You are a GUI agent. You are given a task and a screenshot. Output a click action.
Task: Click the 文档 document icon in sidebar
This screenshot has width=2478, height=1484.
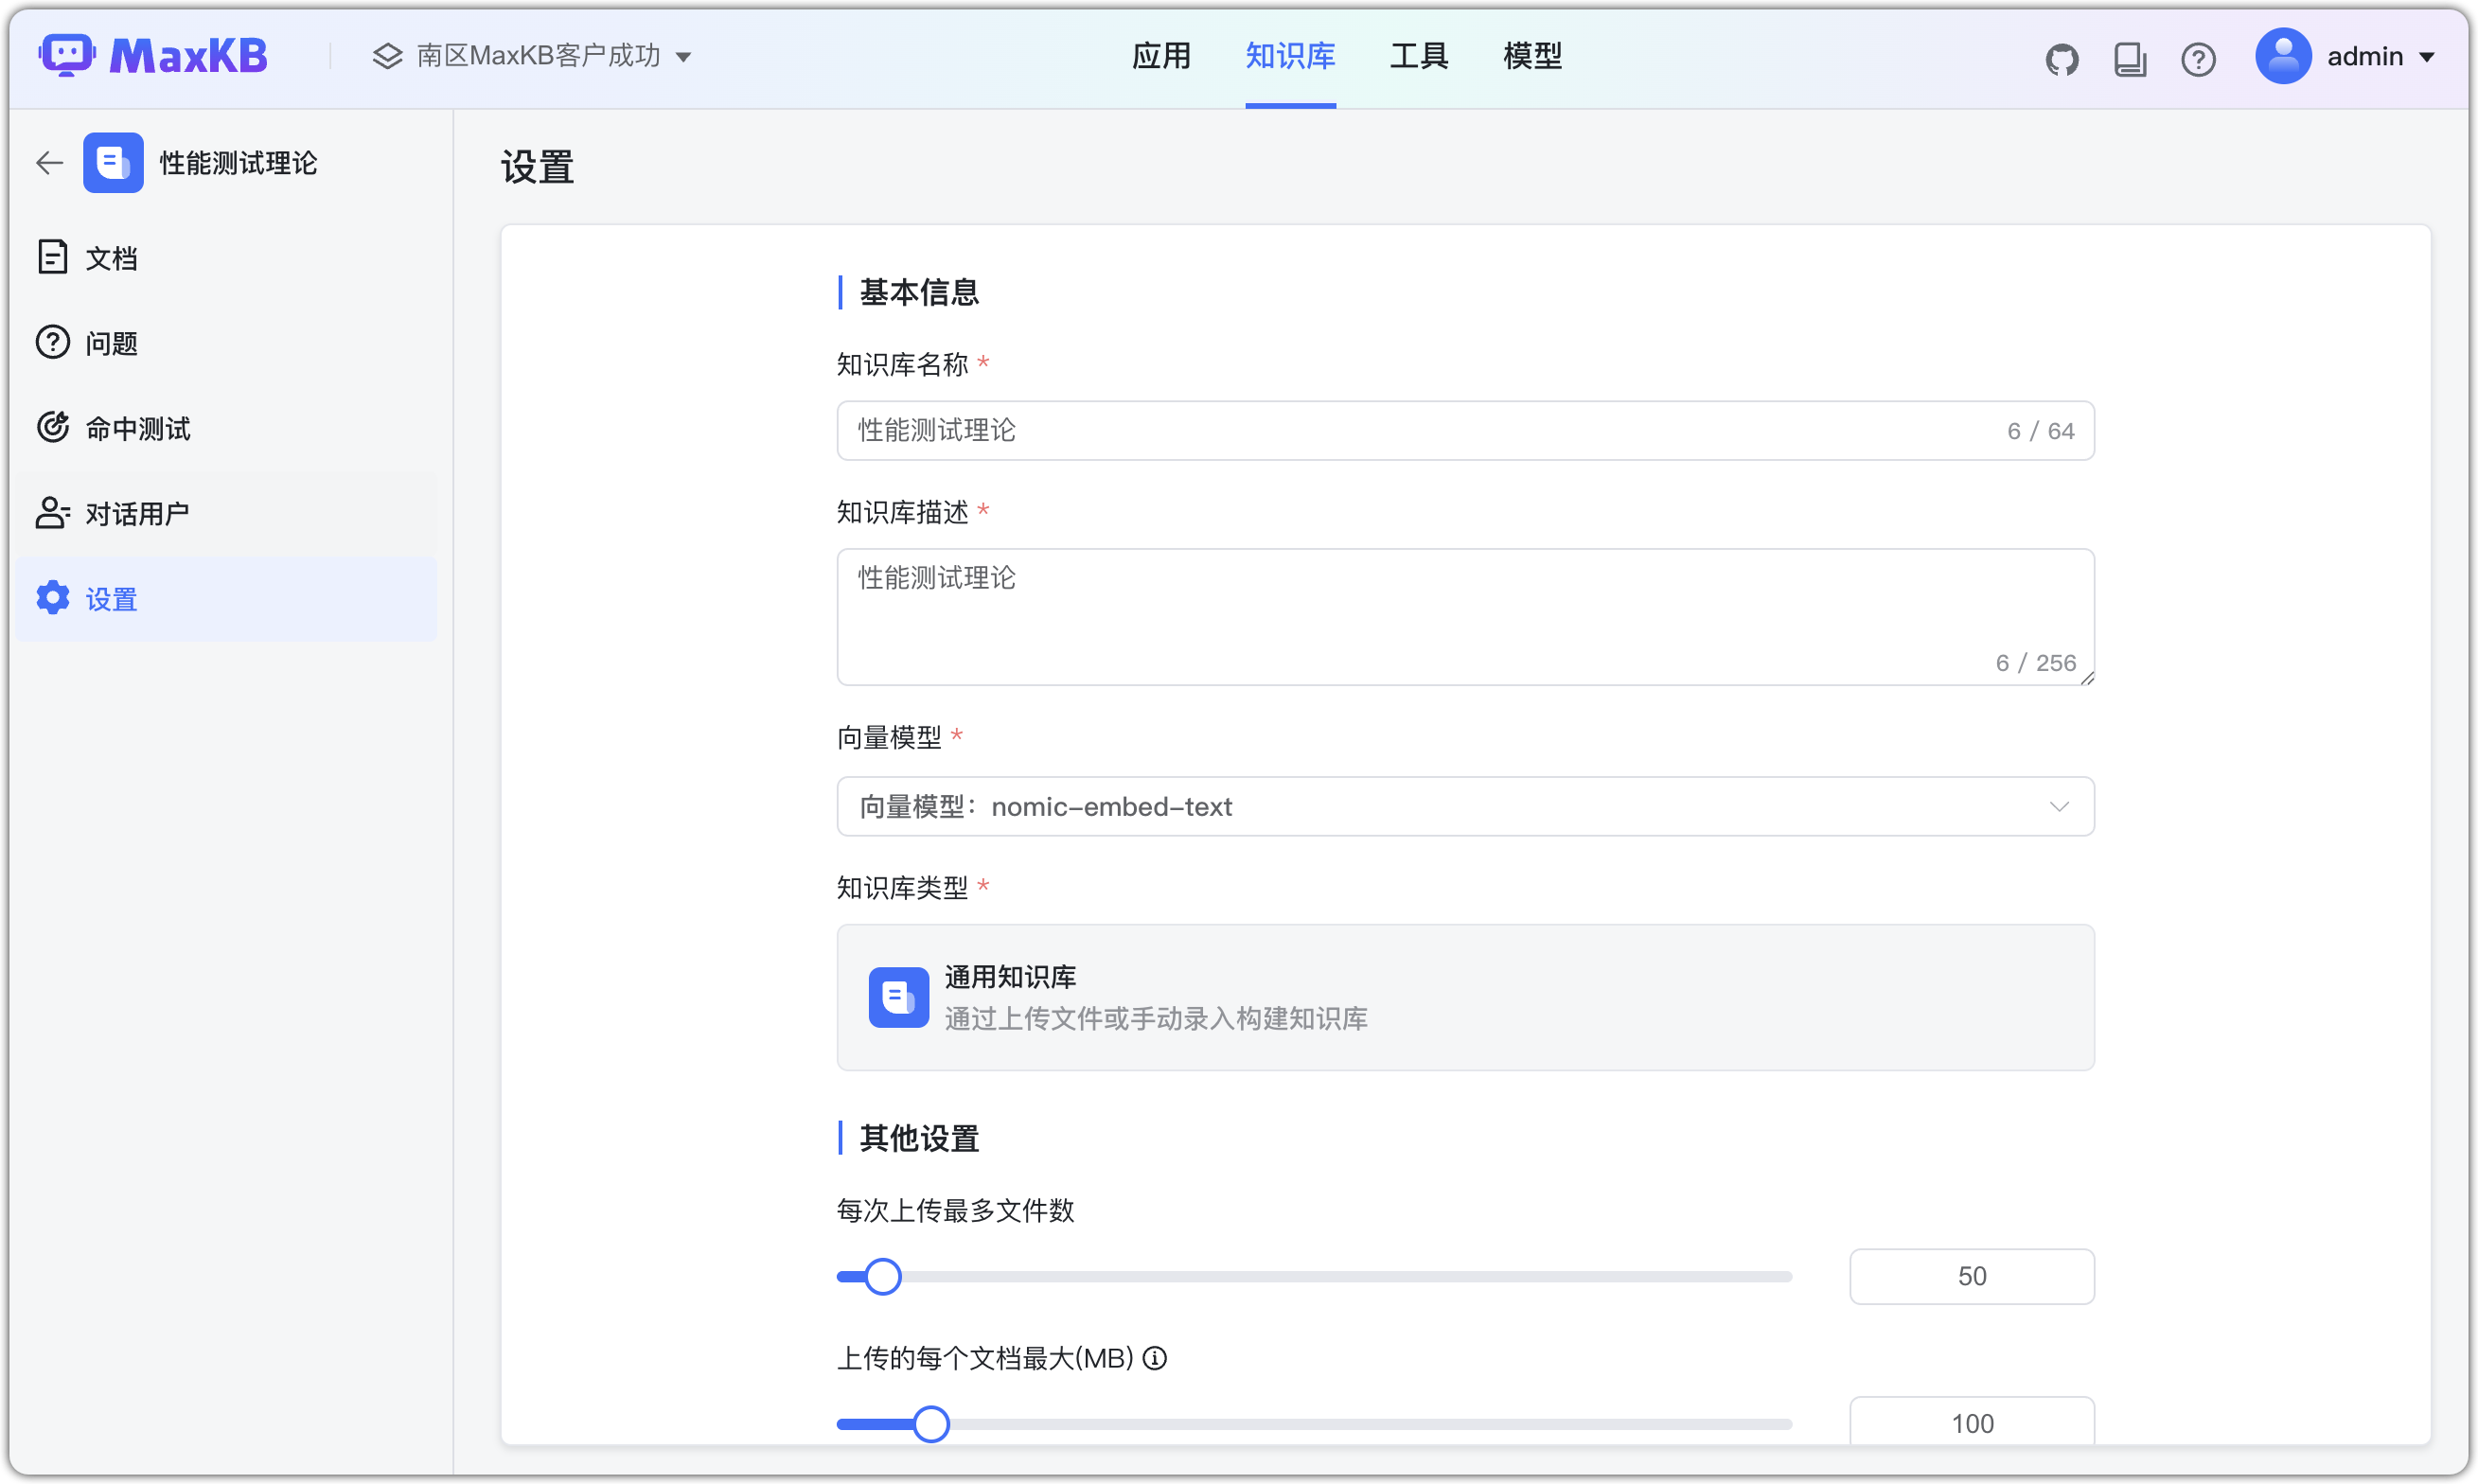coord(52,257)
